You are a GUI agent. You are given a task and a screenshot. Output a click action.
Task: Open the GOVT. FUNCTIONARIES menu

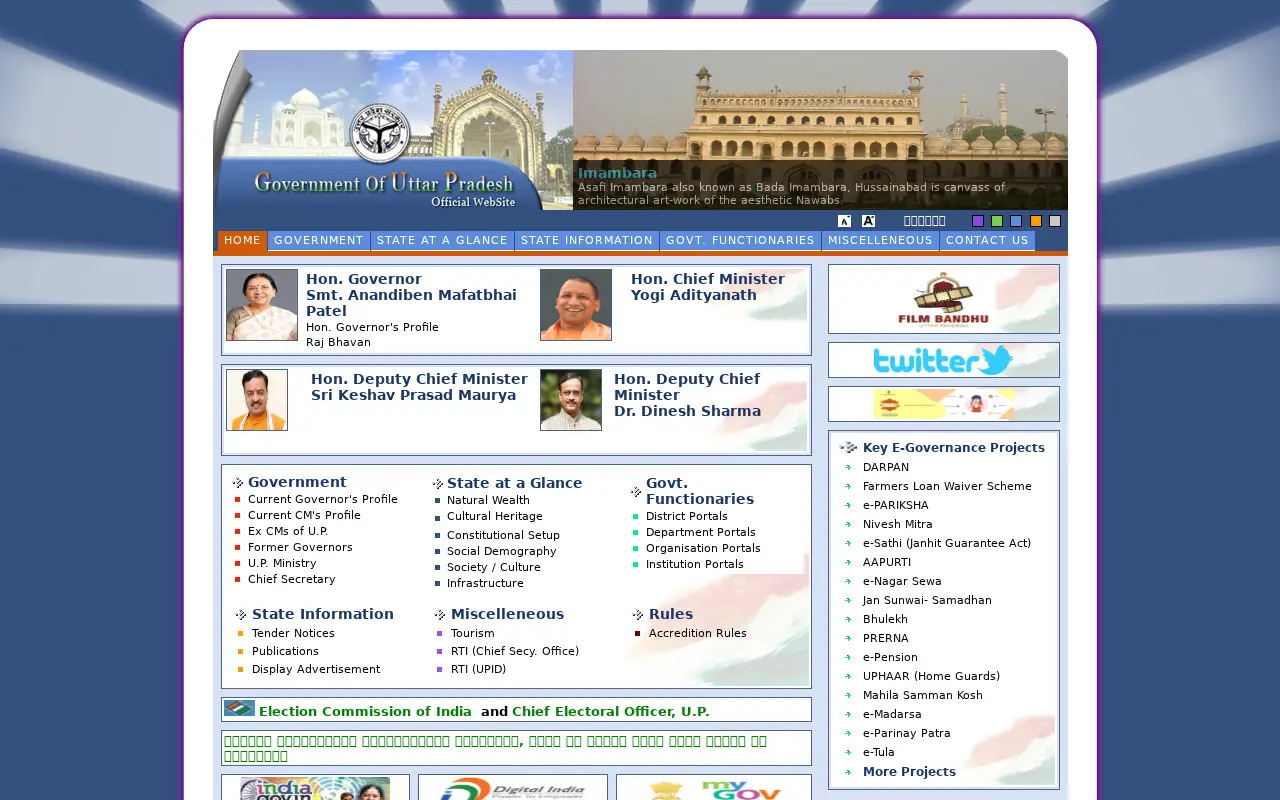(740, 241)
